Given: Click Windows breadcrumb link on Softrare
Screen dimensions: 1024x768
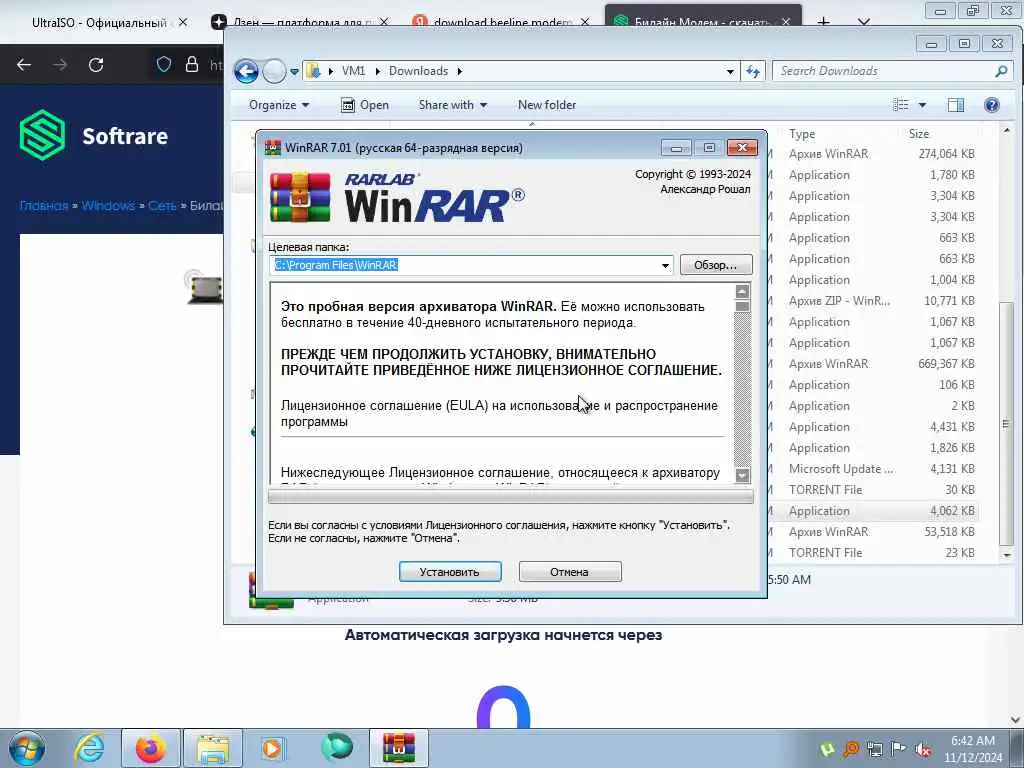Looking at the screenshot, I should 108,205.
